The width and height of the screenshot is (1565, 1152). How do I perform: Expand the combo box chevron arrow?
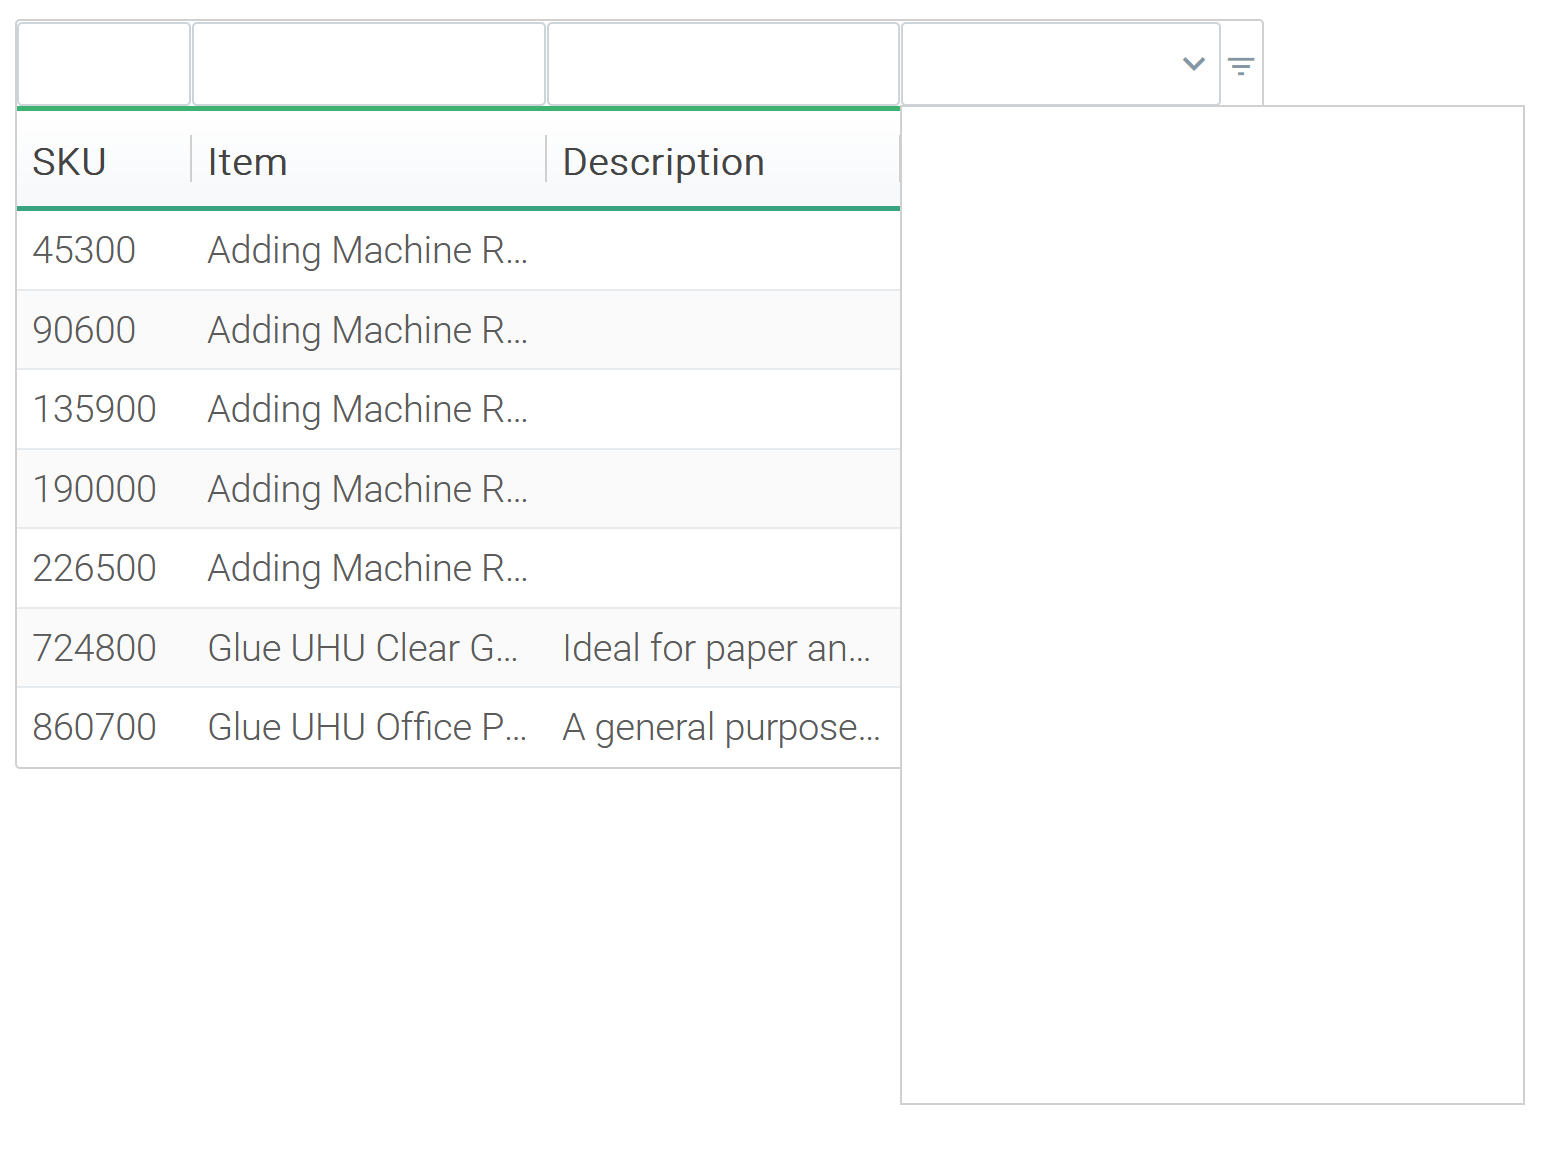1193,64
